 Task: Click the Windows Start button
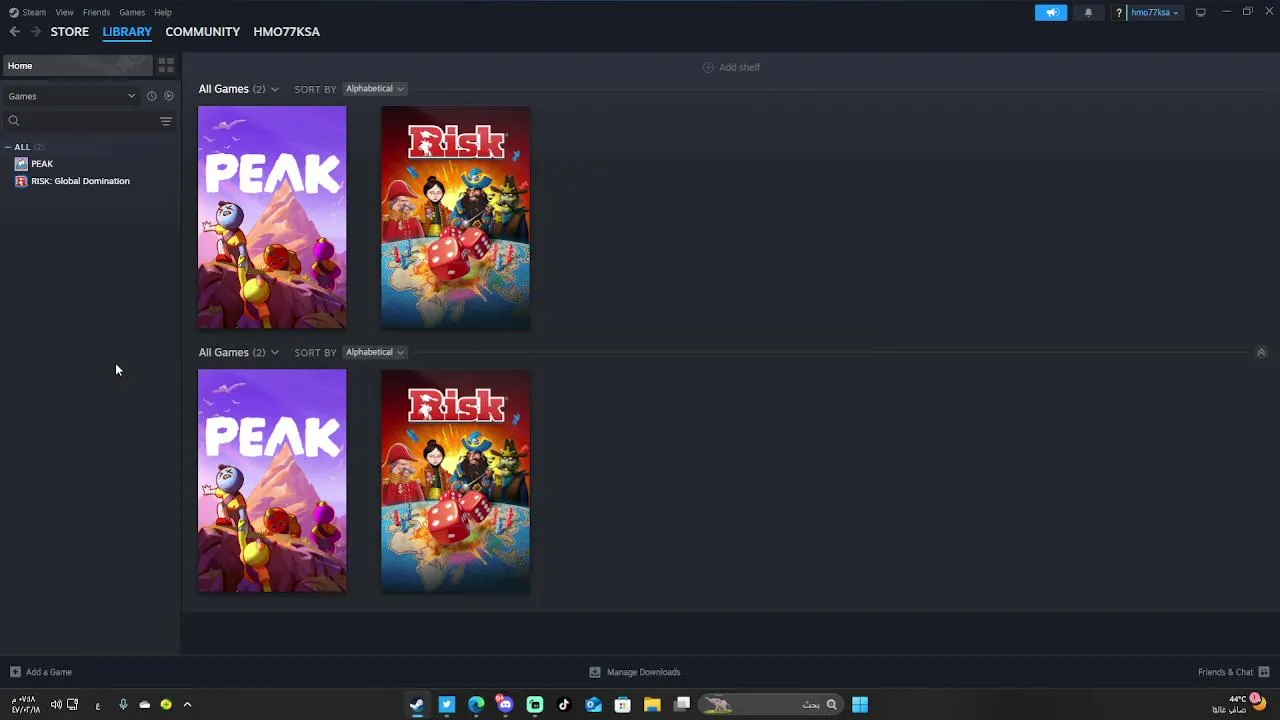point(860,705)
